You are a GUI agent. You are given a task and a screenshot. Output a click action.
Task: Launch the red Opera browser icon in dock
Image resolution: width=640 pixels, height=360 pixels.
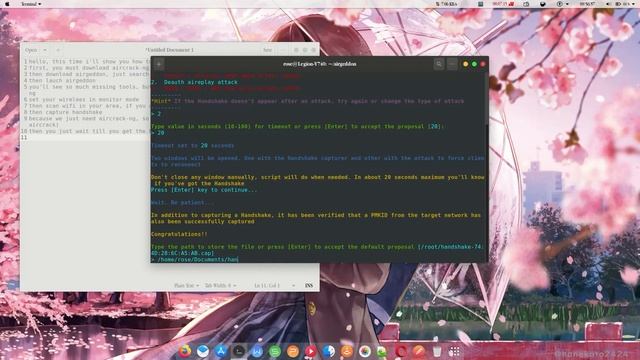click(400, 351)
